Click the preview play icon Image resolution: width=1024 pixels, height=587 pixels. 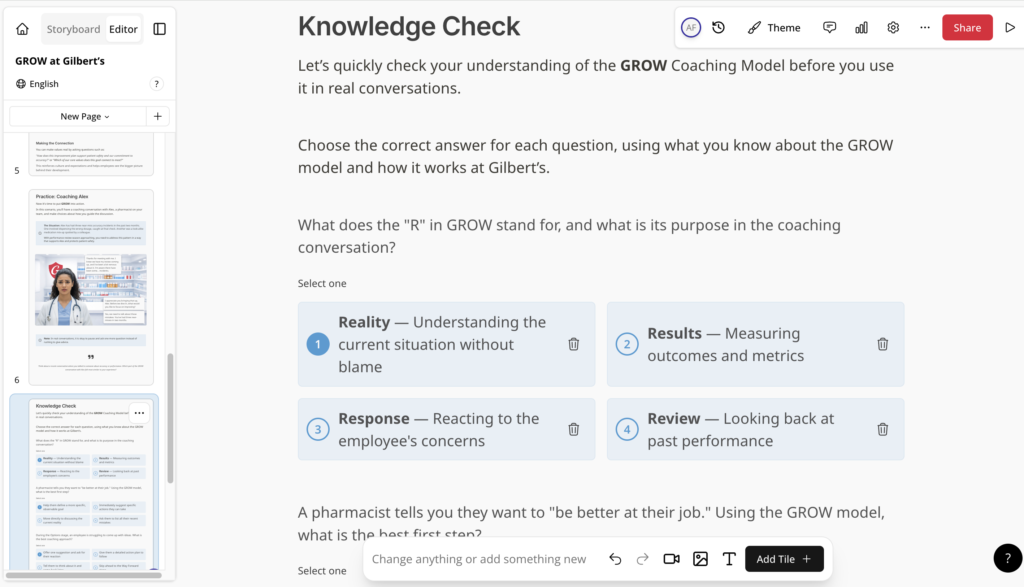[x=1010, y=28]
